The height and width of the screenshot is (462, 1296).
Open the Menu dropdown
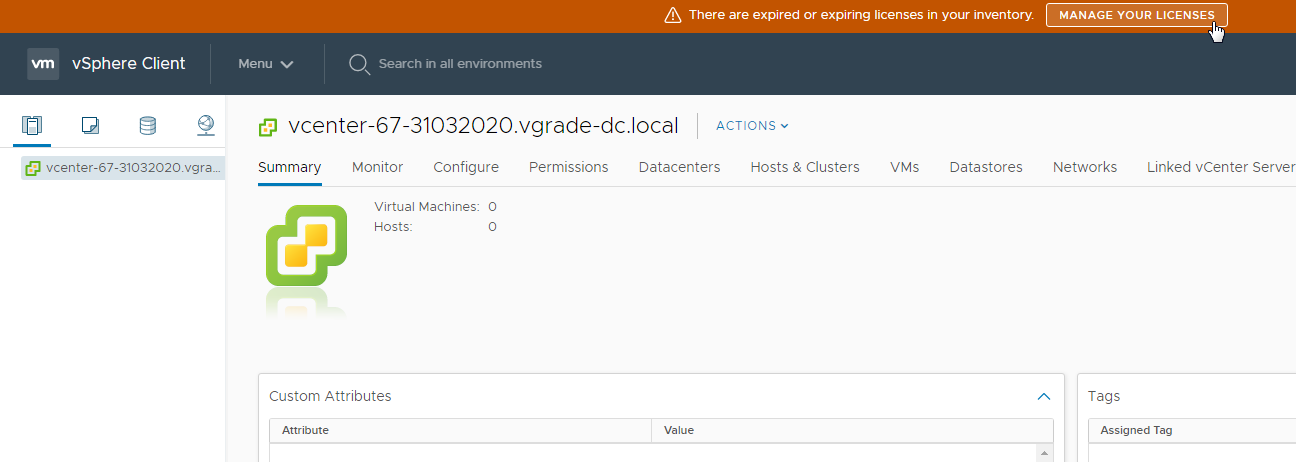[265, 64]
